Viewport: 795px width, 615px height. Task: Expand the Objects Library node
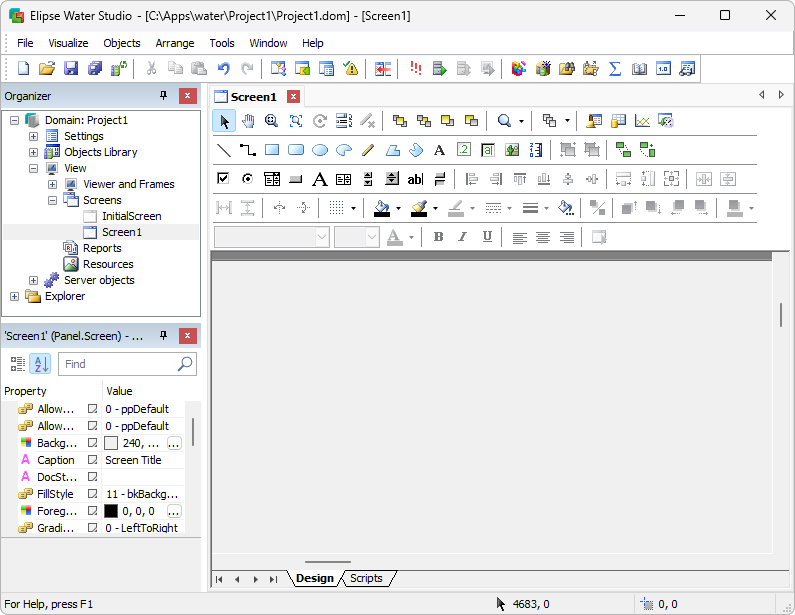pos(33,152)
